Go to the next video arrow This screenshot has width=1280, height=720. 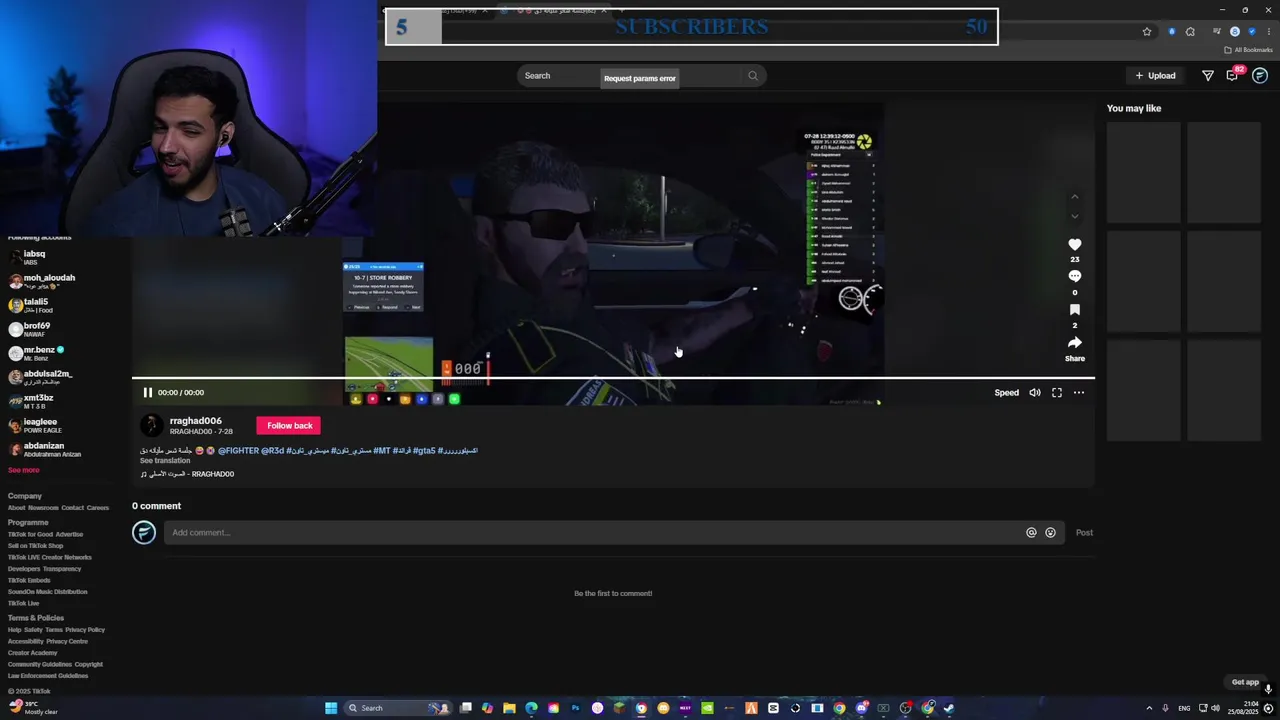1075,216
